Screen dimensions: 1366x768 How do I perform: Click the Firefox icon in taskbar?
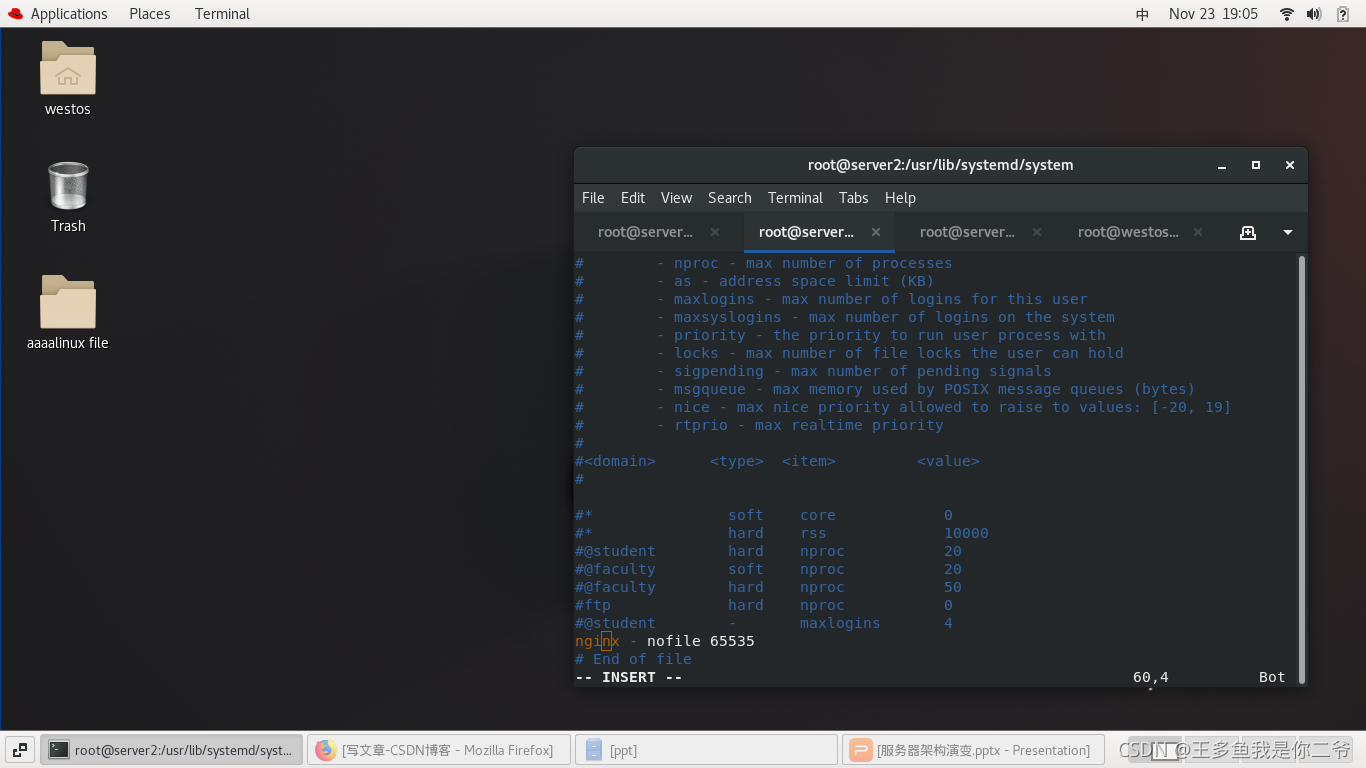click(325, 749)
